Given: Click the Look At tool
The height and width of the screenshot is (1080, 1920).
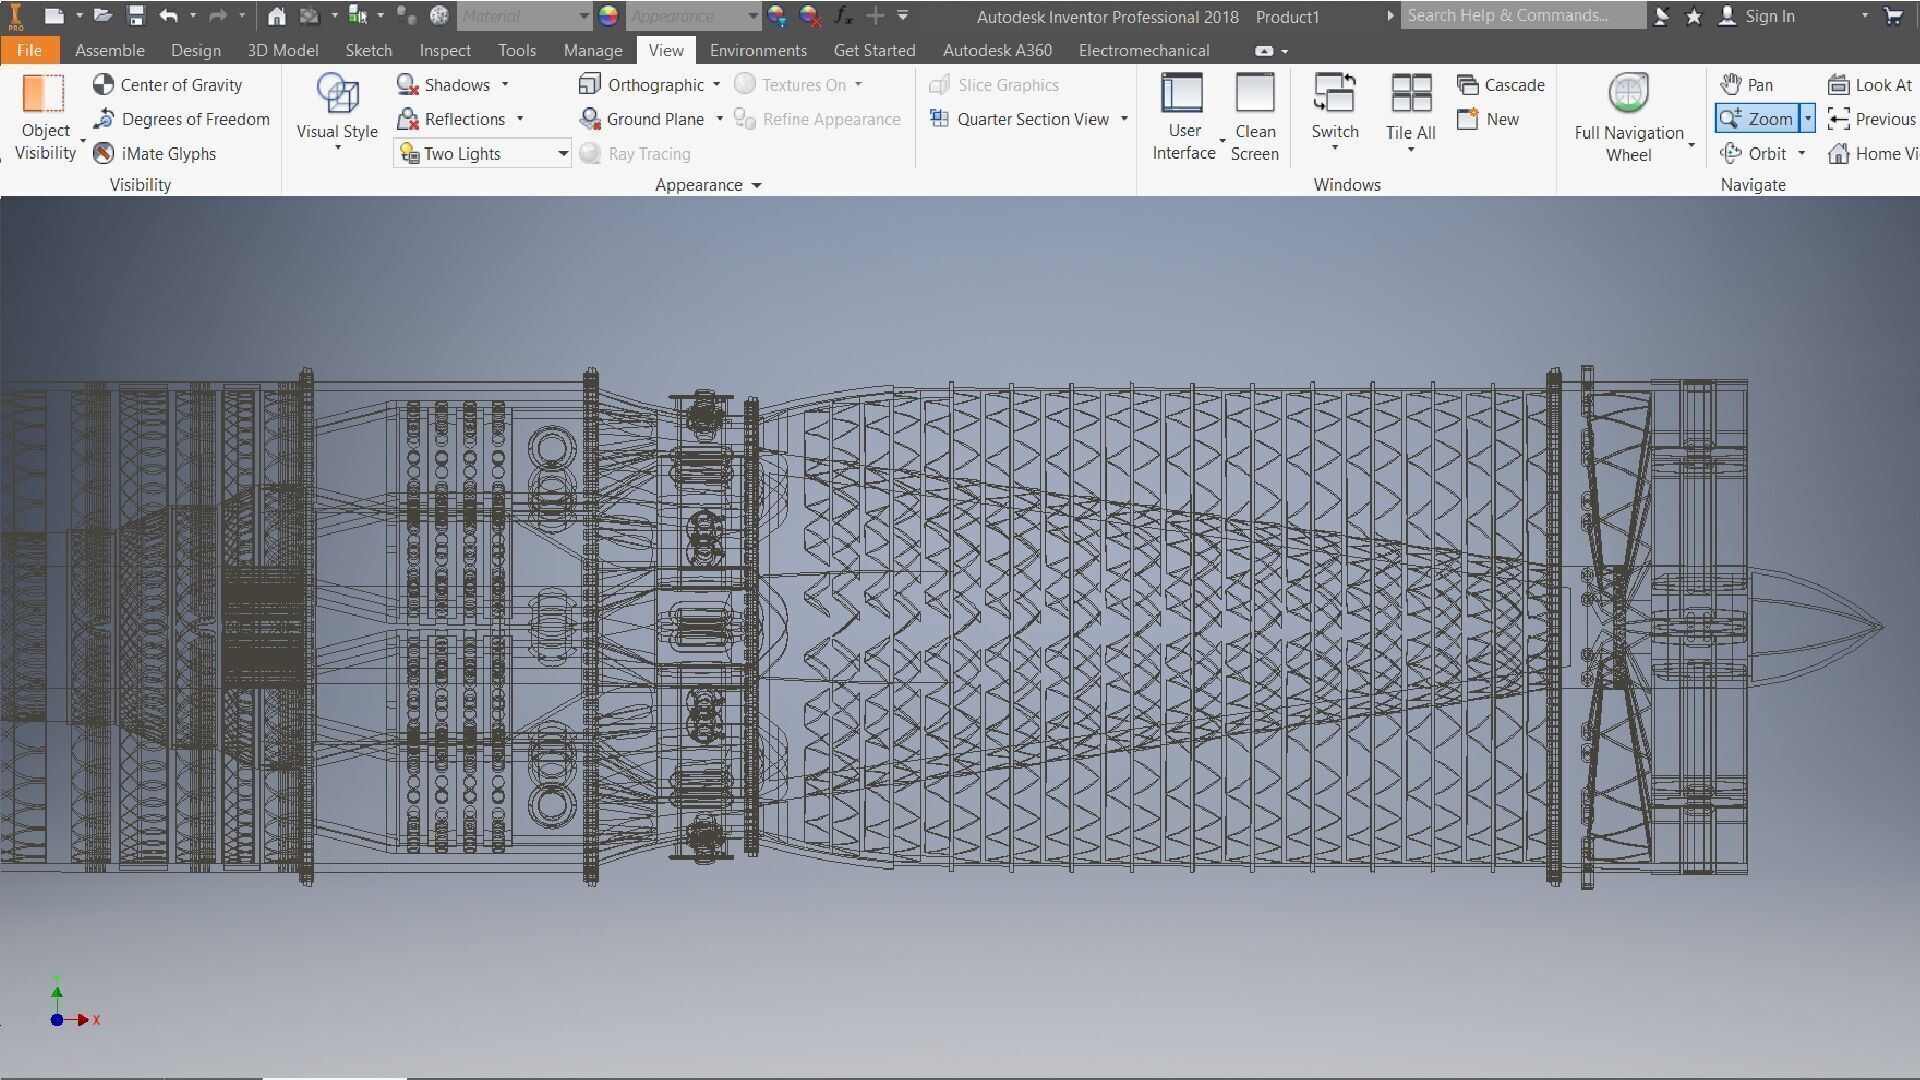Looking at the screenshot, I should [x=1870, y=85].
